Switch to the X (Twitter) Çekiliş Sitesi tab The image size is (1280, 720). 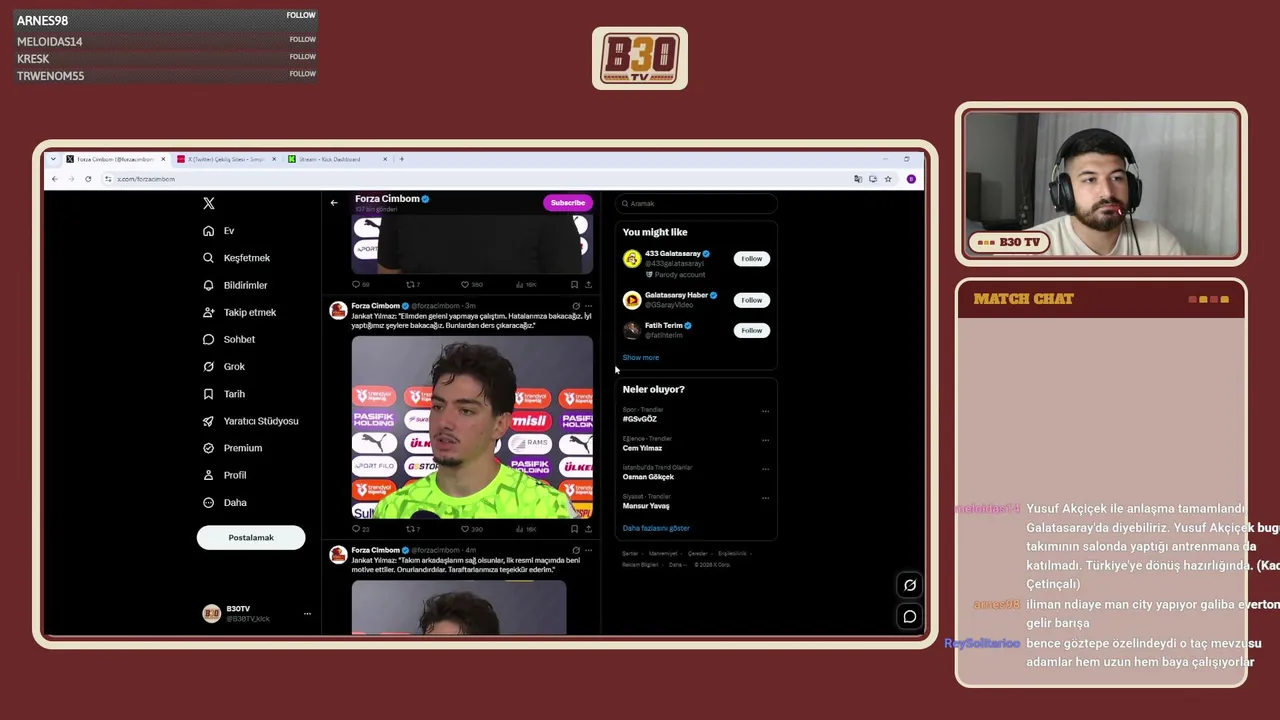[x=225, y=159]
